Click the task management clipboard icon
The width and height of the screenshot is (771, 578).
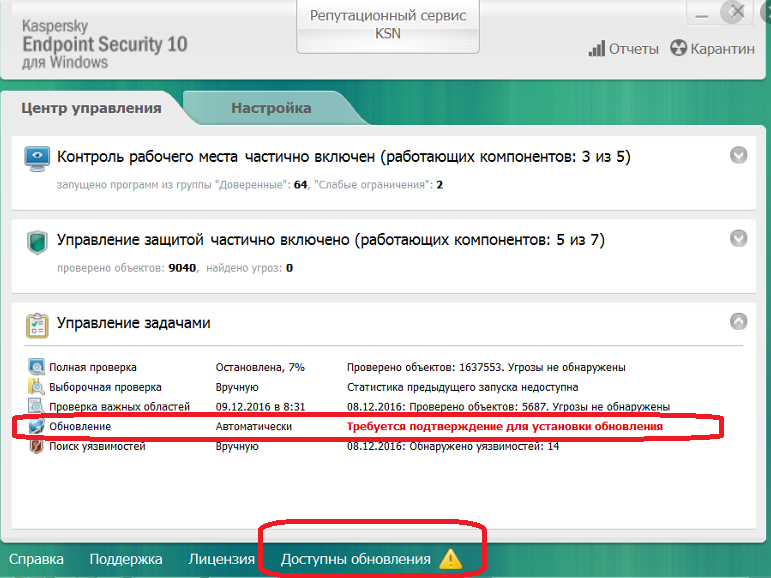37,326
